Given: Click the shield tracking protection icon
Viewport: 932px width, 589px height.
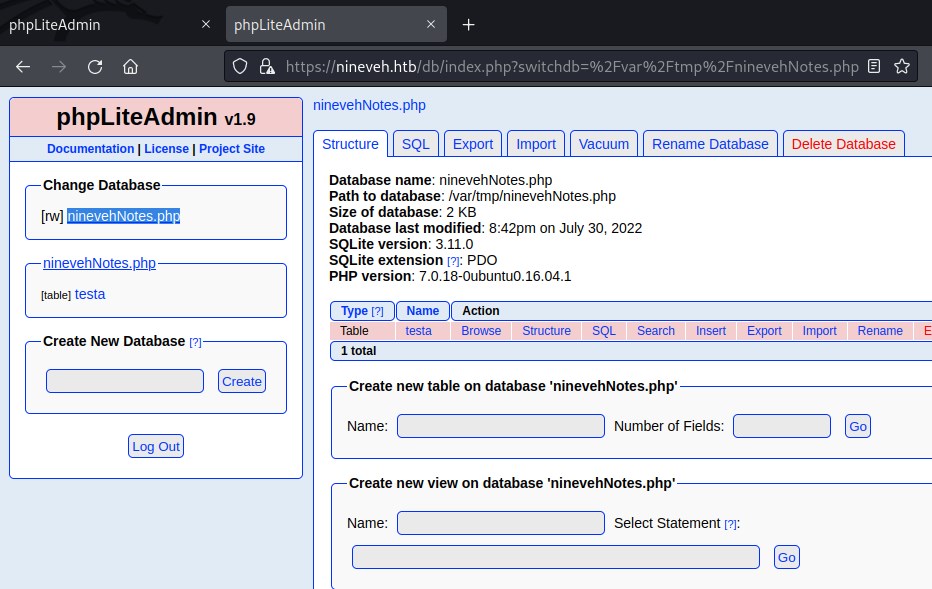Looking at the screenshot, I should click(x=240, y=67).
